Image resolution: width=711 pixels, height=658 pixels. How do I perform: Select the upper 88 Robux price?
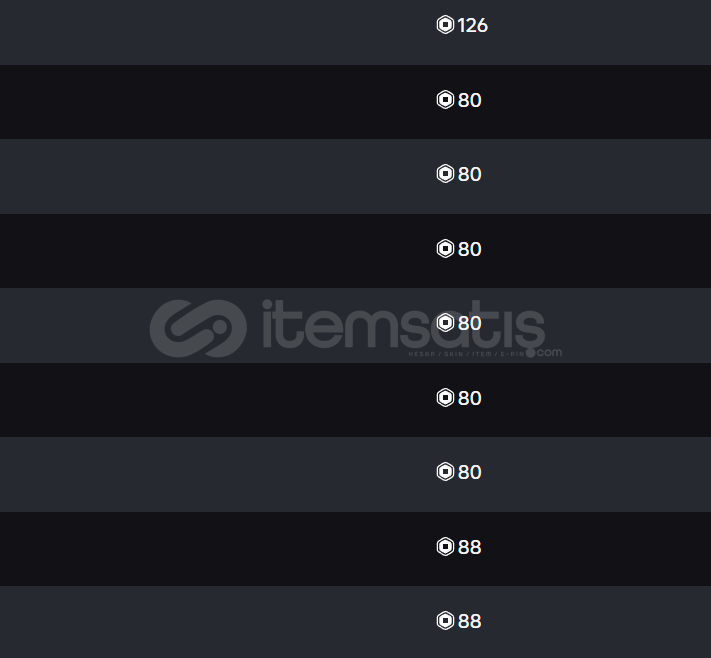click(469, 547)
